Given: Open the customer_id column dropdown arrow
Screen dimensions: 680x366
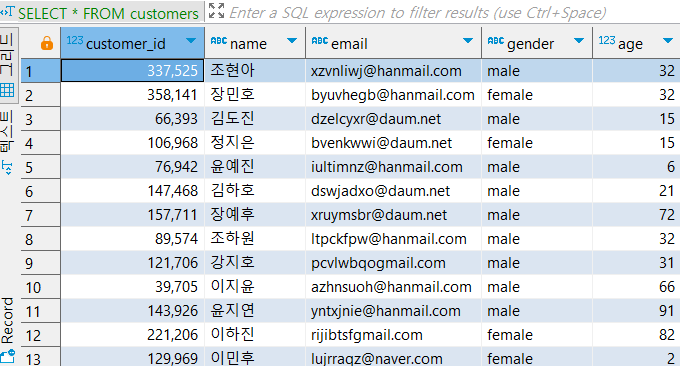Looking at the screenshot, I should (x=191, y=41).
